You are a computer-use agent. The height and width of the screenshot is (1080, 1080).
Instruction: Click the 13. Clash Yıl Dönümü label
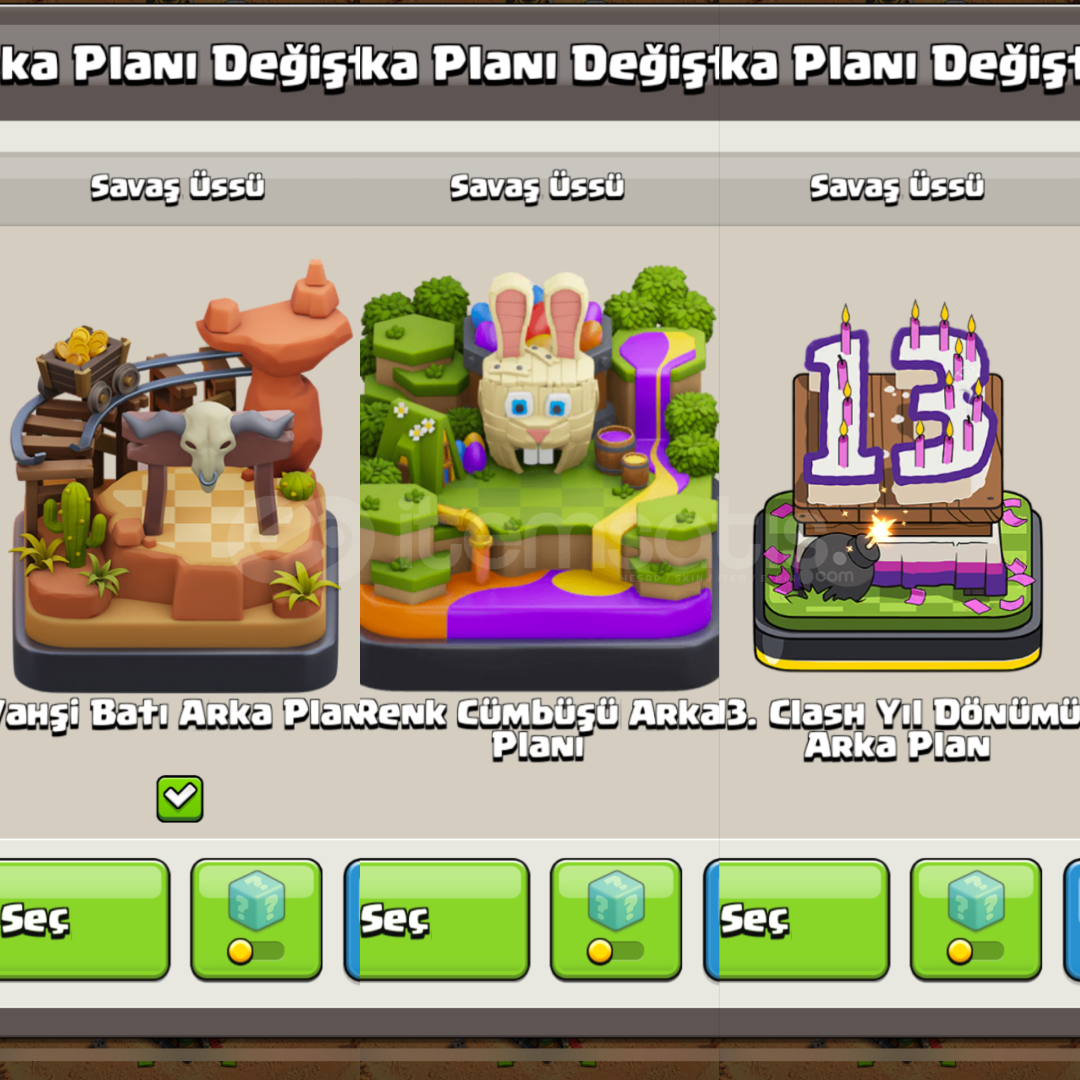coord(900,729)
